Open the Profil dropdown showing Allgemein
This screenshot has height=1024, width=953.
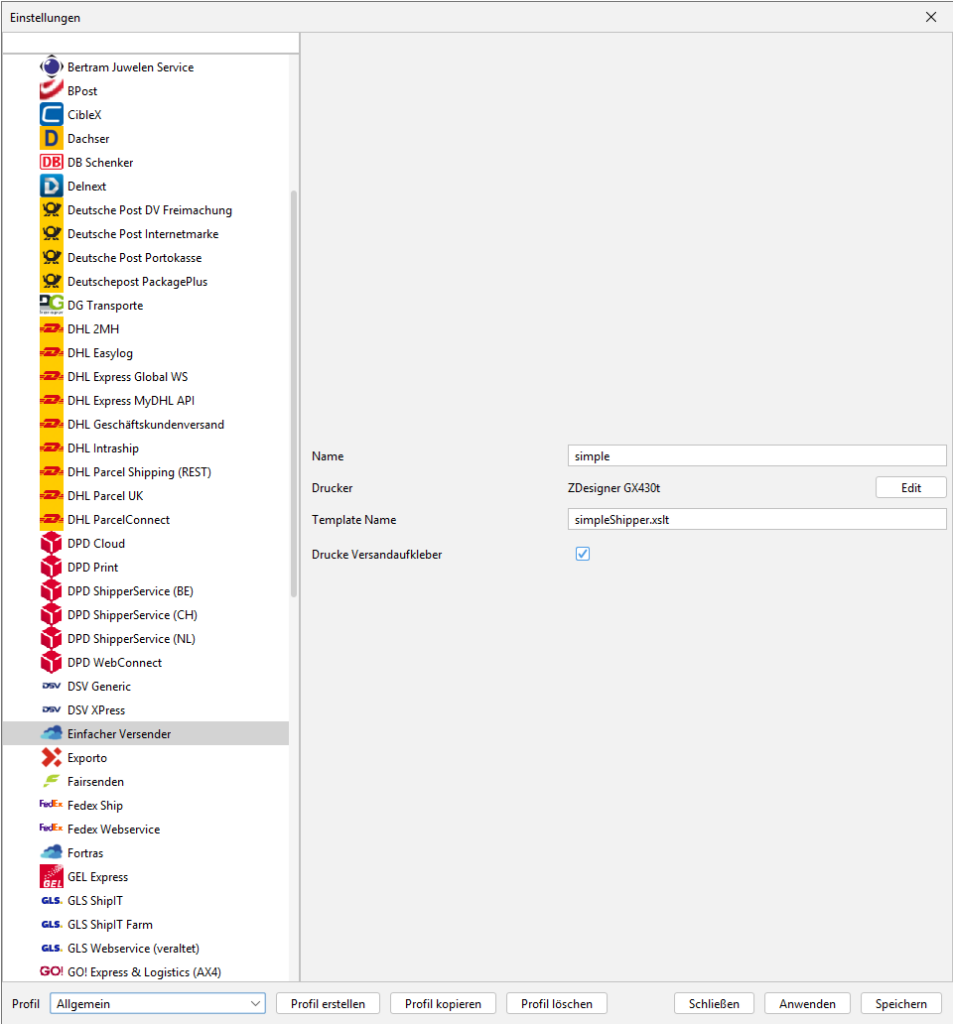click(x=157, y=1004)
